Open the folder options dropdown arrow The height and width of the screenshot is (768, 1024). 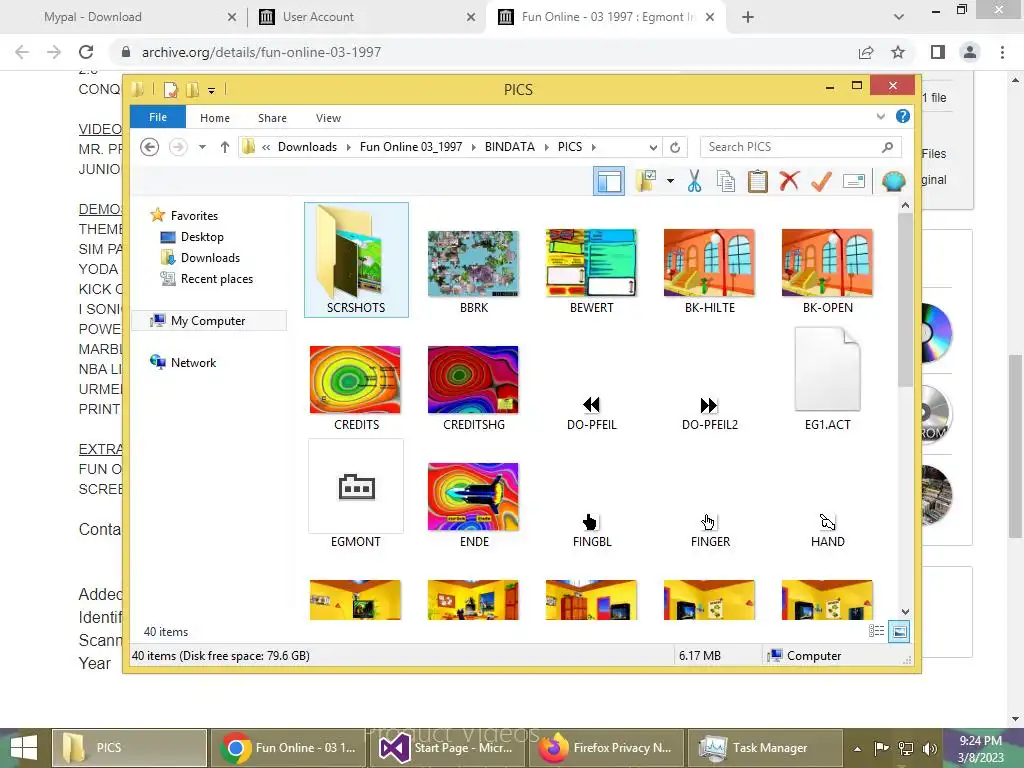(x=670, y=181)
